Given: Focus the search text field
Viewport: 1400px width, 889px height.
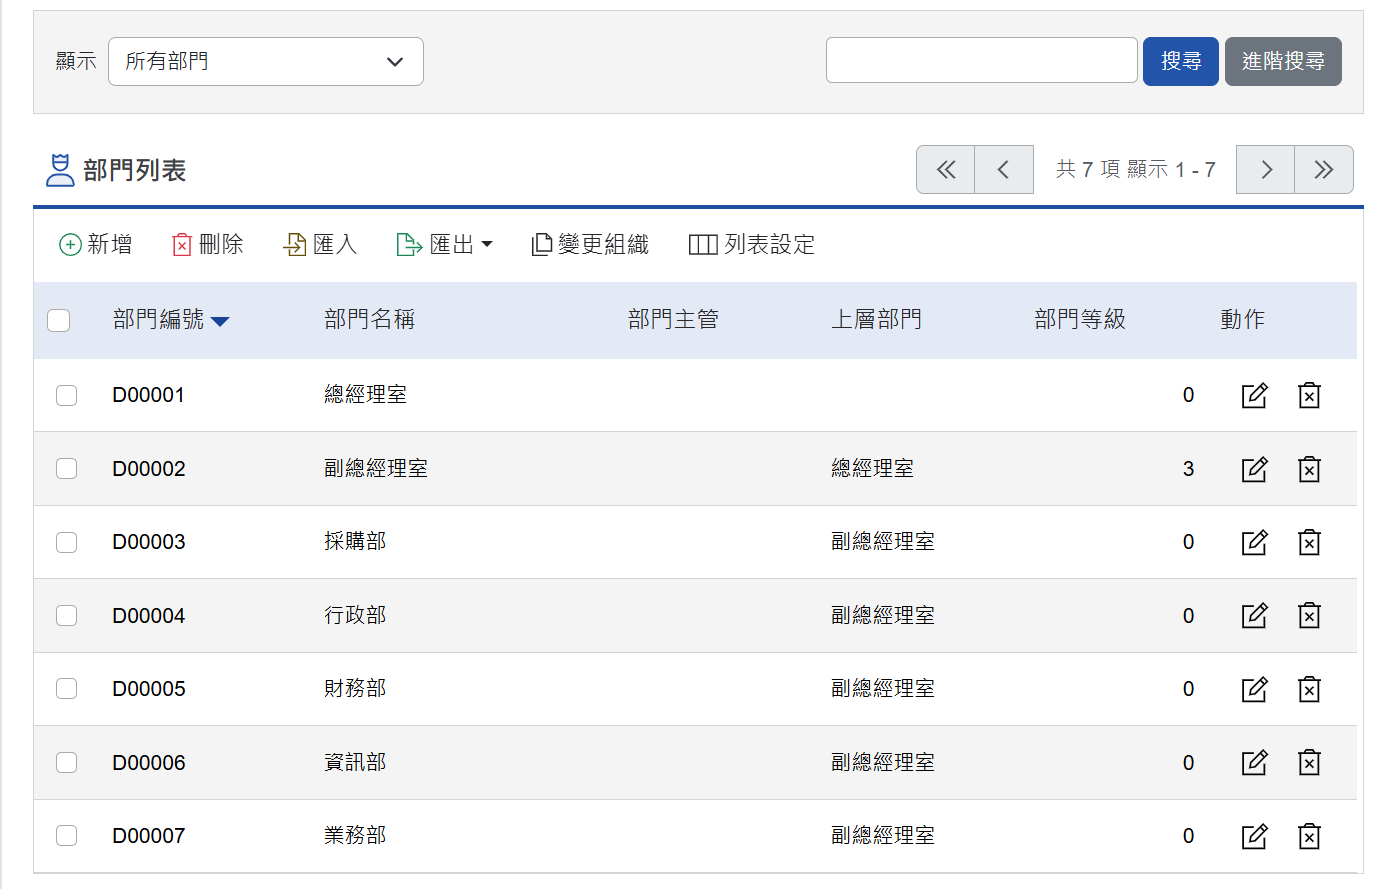Looking at the screenshot, I should tap(982, 60).
